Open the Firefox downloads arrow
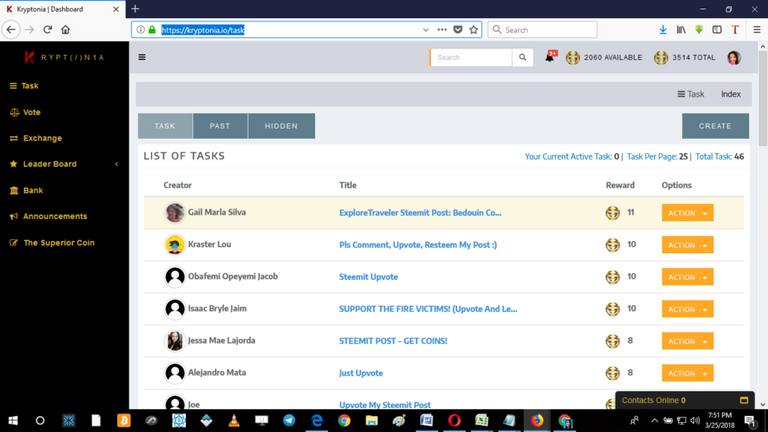 (663, 30)
